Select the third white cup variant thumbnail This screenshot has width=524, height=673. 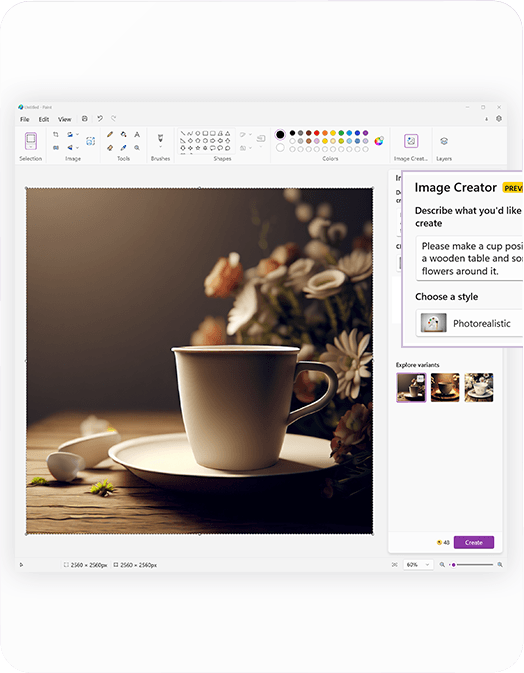(x=479, y=387)
